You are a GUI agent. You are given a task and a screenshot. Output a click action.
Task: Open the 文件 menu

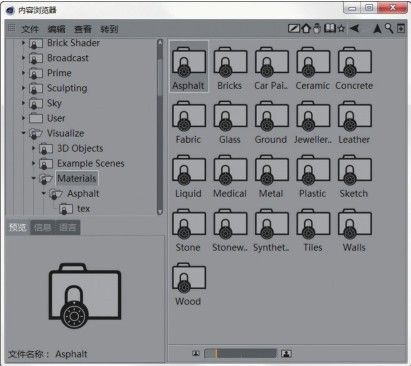pos(30,29)
